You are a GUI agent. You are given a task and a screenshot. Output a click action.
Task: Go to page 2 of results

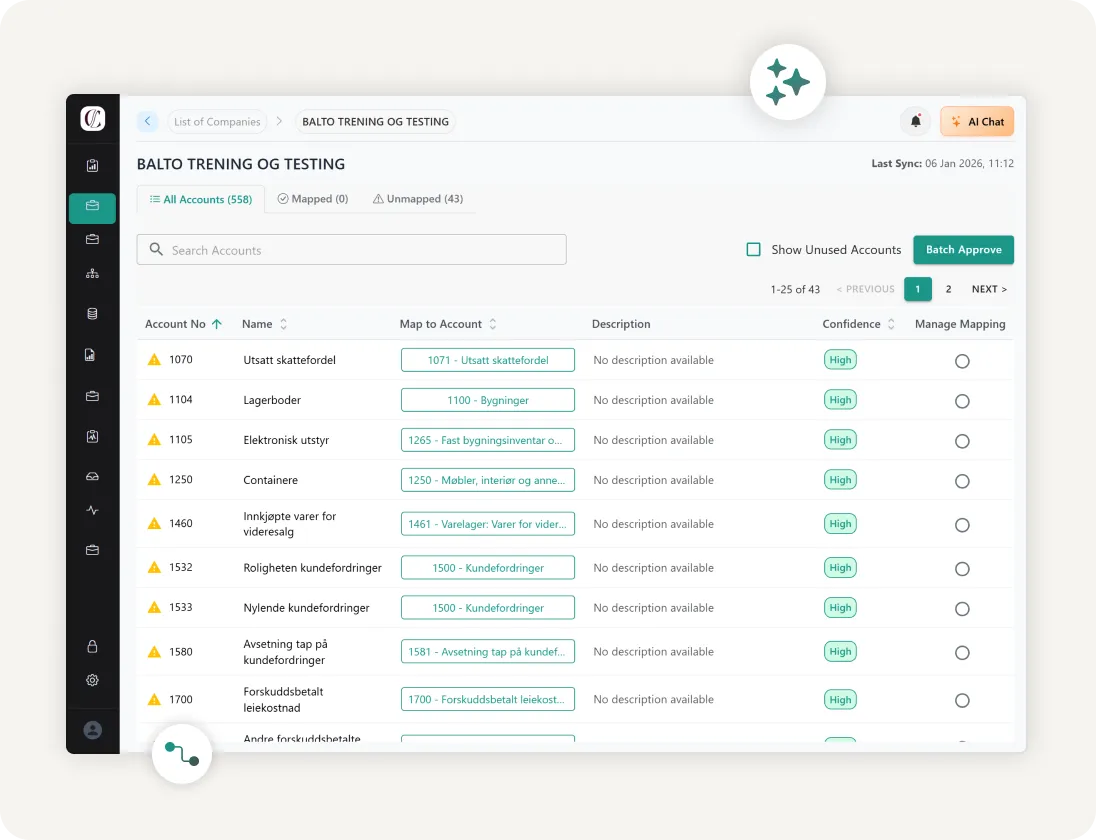click(948, 289)
